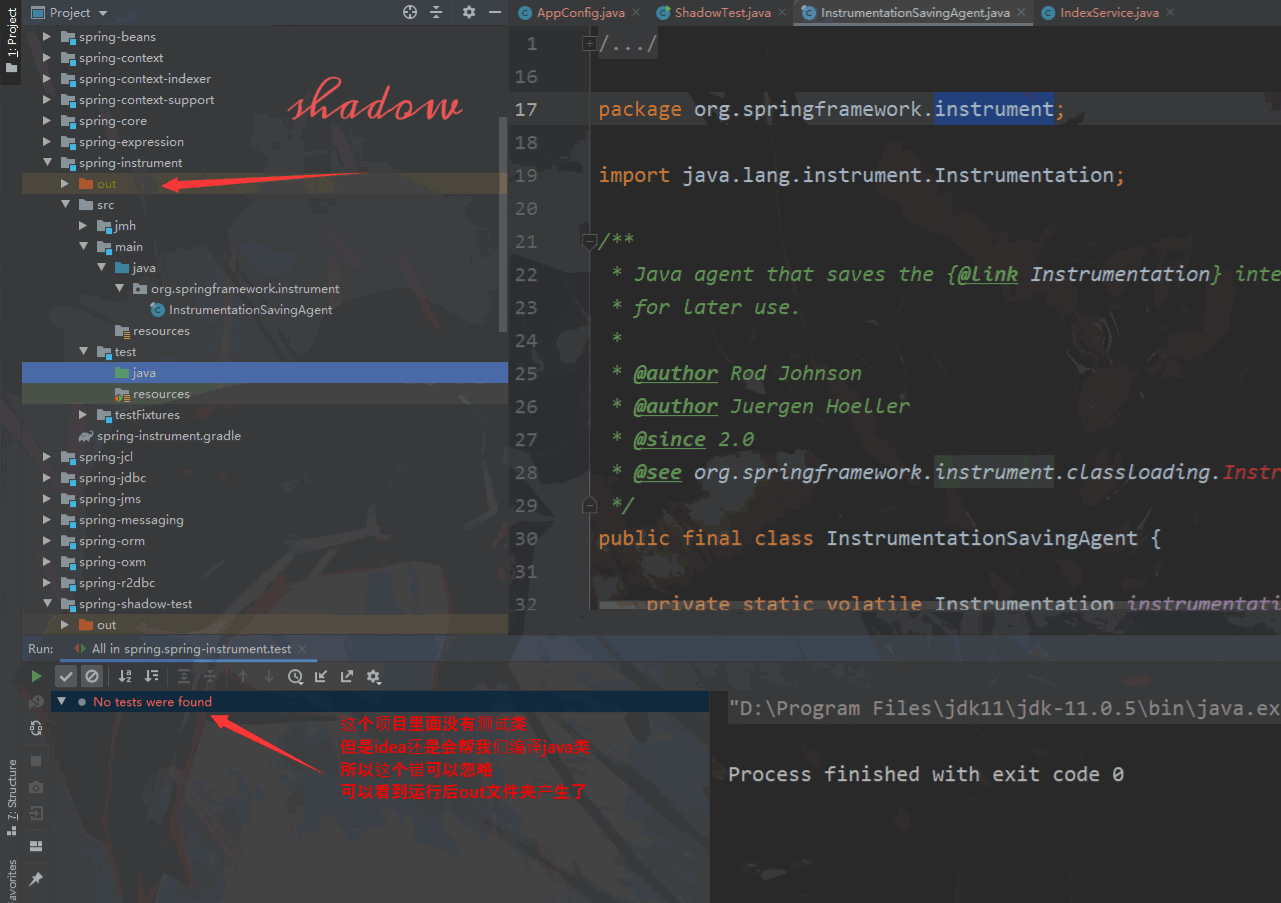1281x903 pixels.
Task: Open Run toolbar settings gear
Action: tap(373, 677)
